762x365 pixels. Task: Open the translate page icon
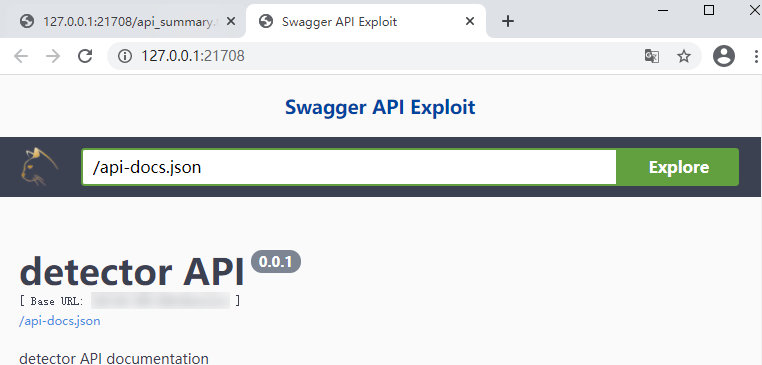tap(652, 56)
